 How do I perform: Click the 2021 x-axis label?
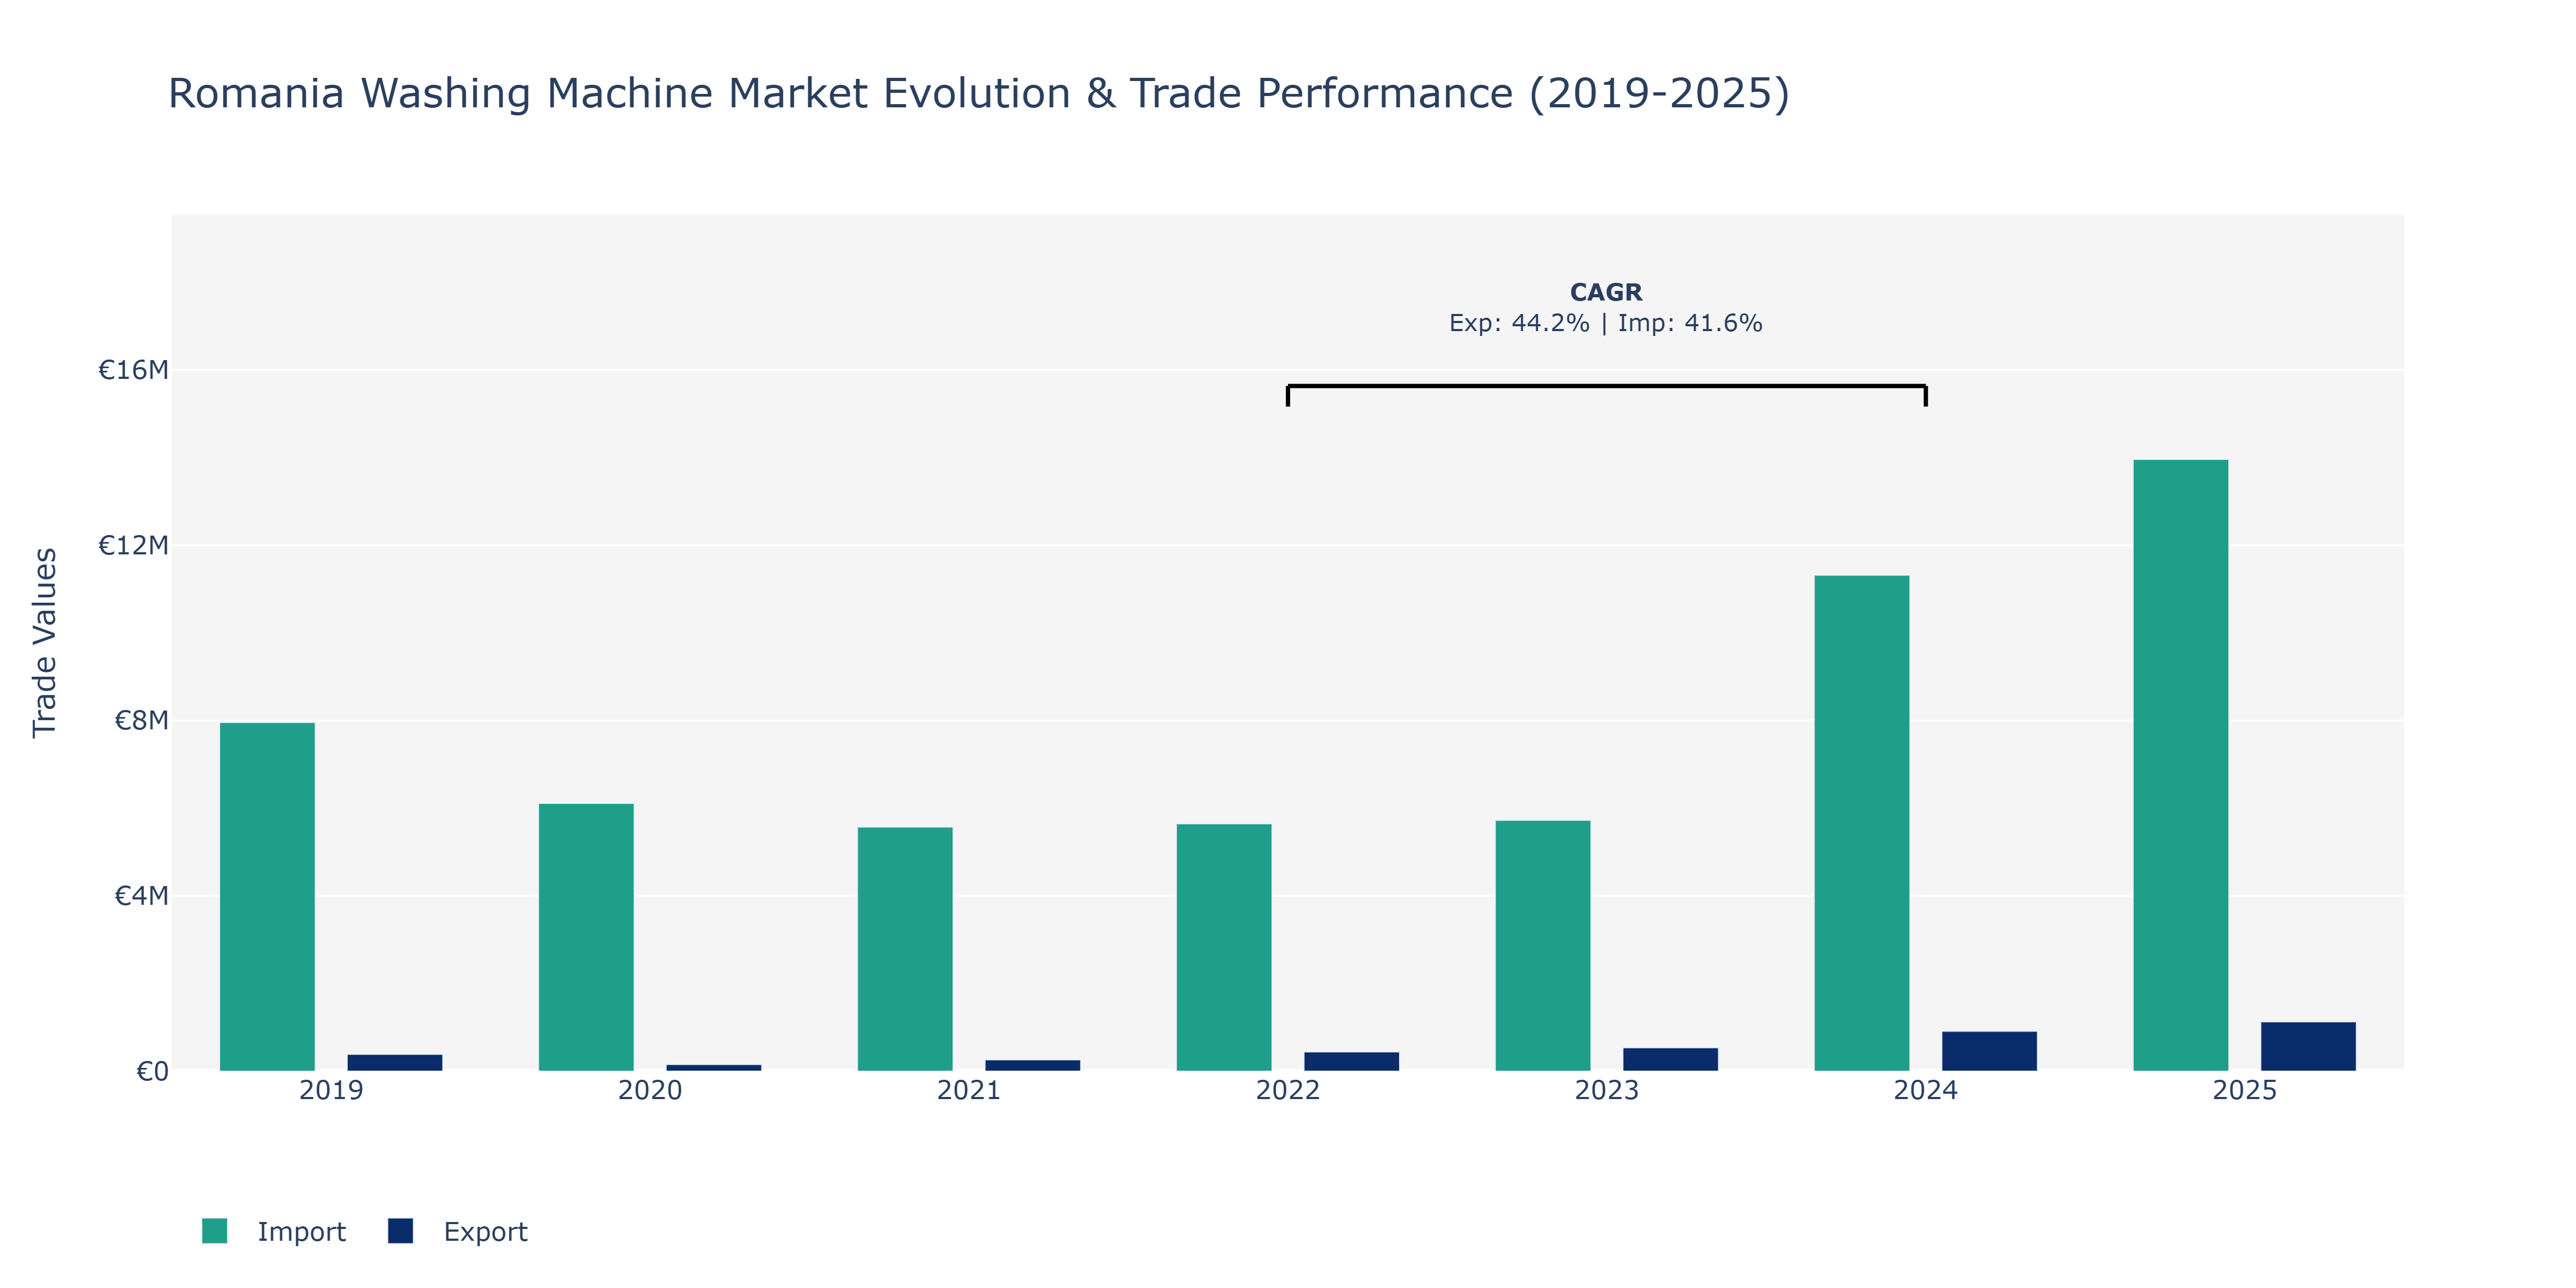pos(969,1090)
